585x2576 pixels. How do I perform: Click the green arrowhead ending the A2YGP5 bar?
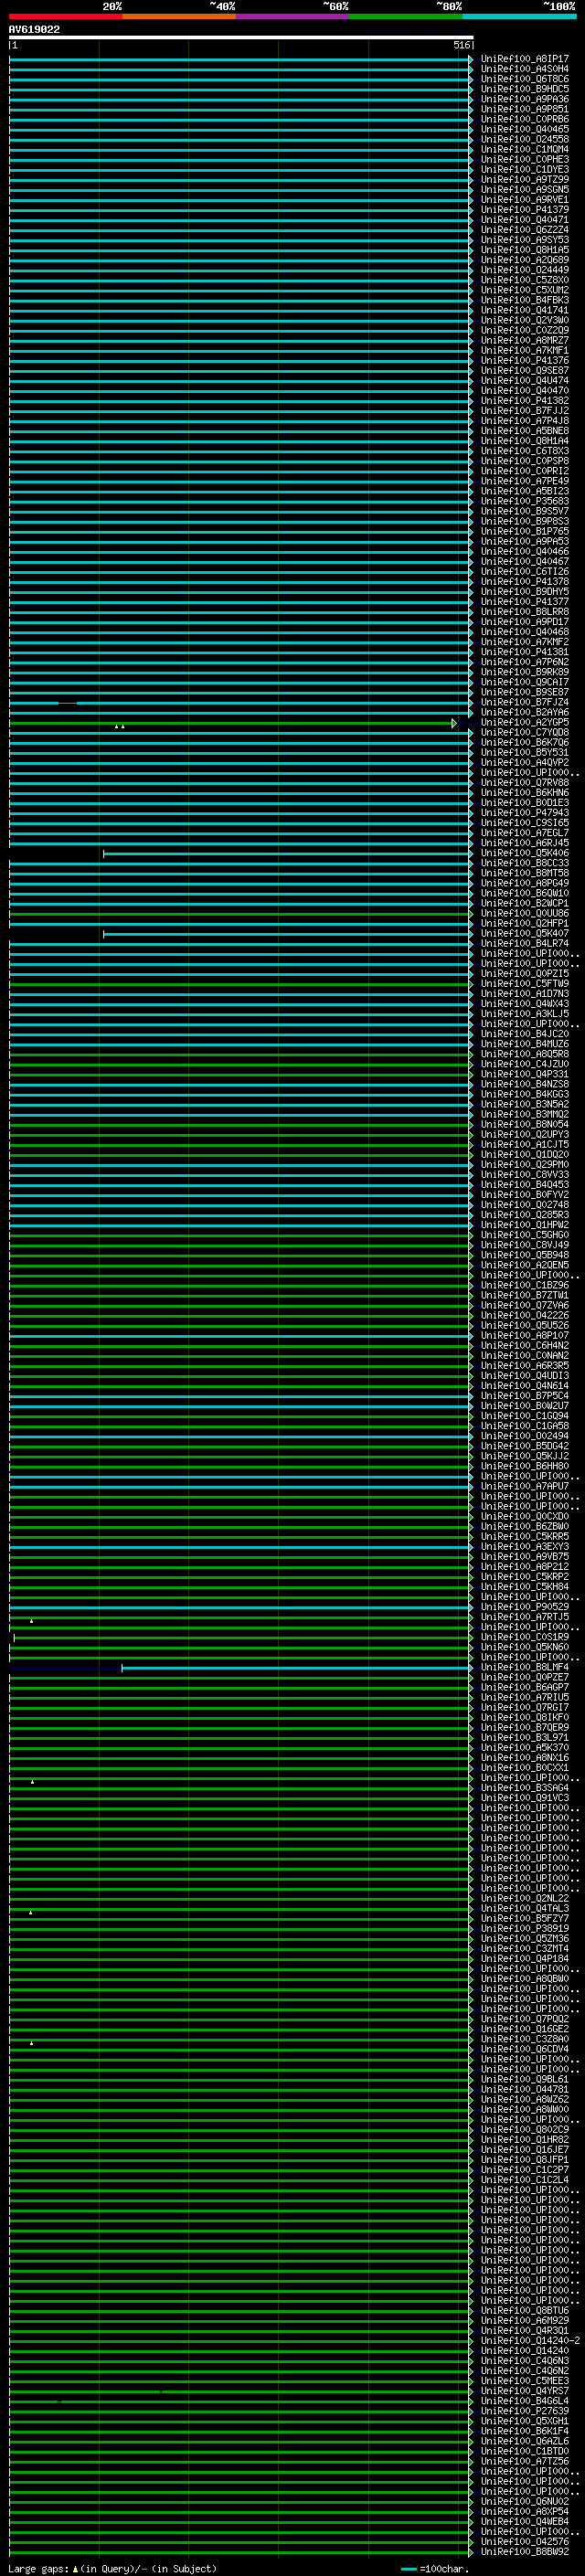pos(454,723)
